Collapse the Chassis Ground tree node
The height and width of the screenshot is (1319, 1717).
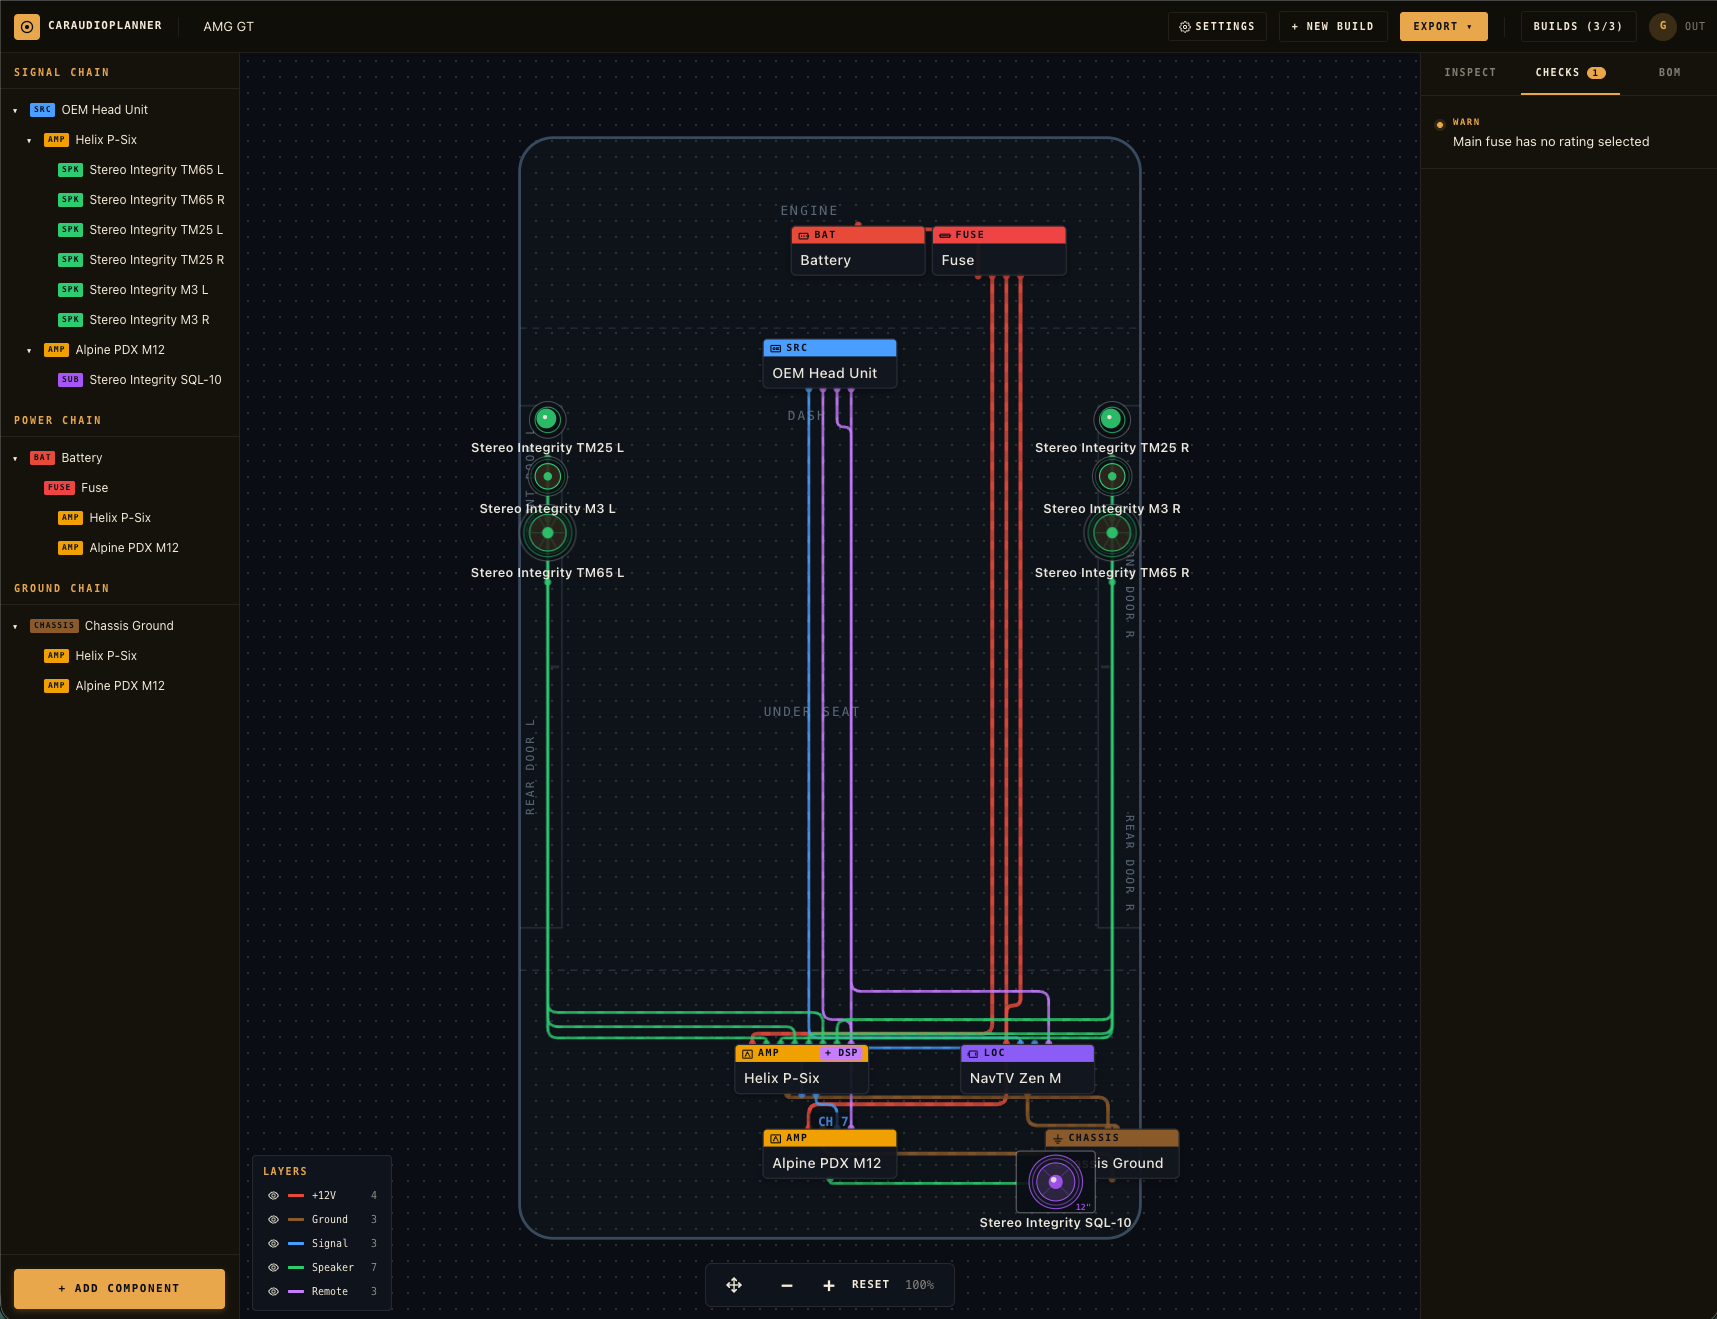point(15,627)
